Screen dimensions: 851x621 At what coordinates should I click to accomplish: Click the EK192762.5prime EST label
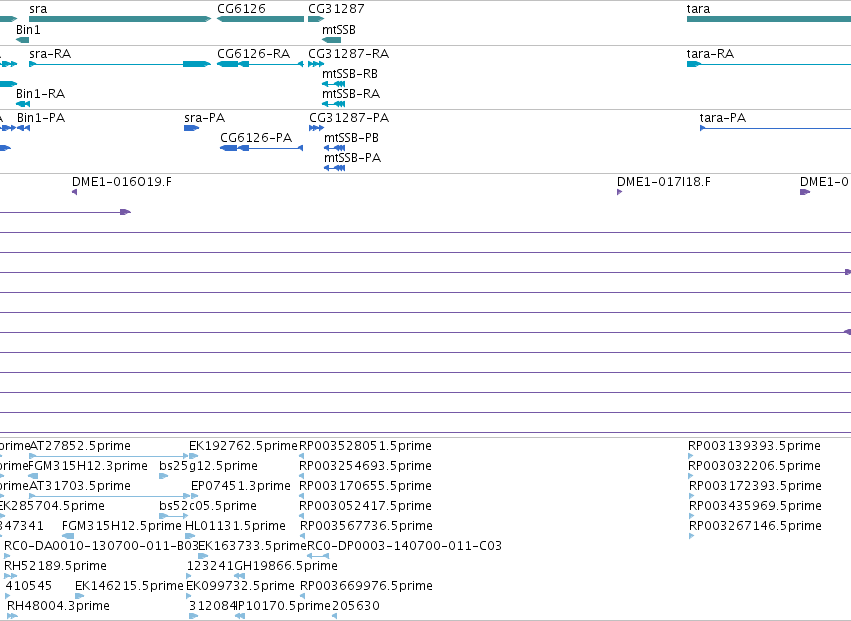(243, 446)
